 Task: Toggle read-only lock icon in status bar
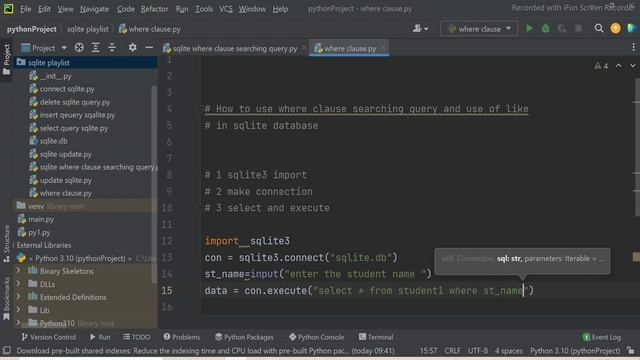631,351
